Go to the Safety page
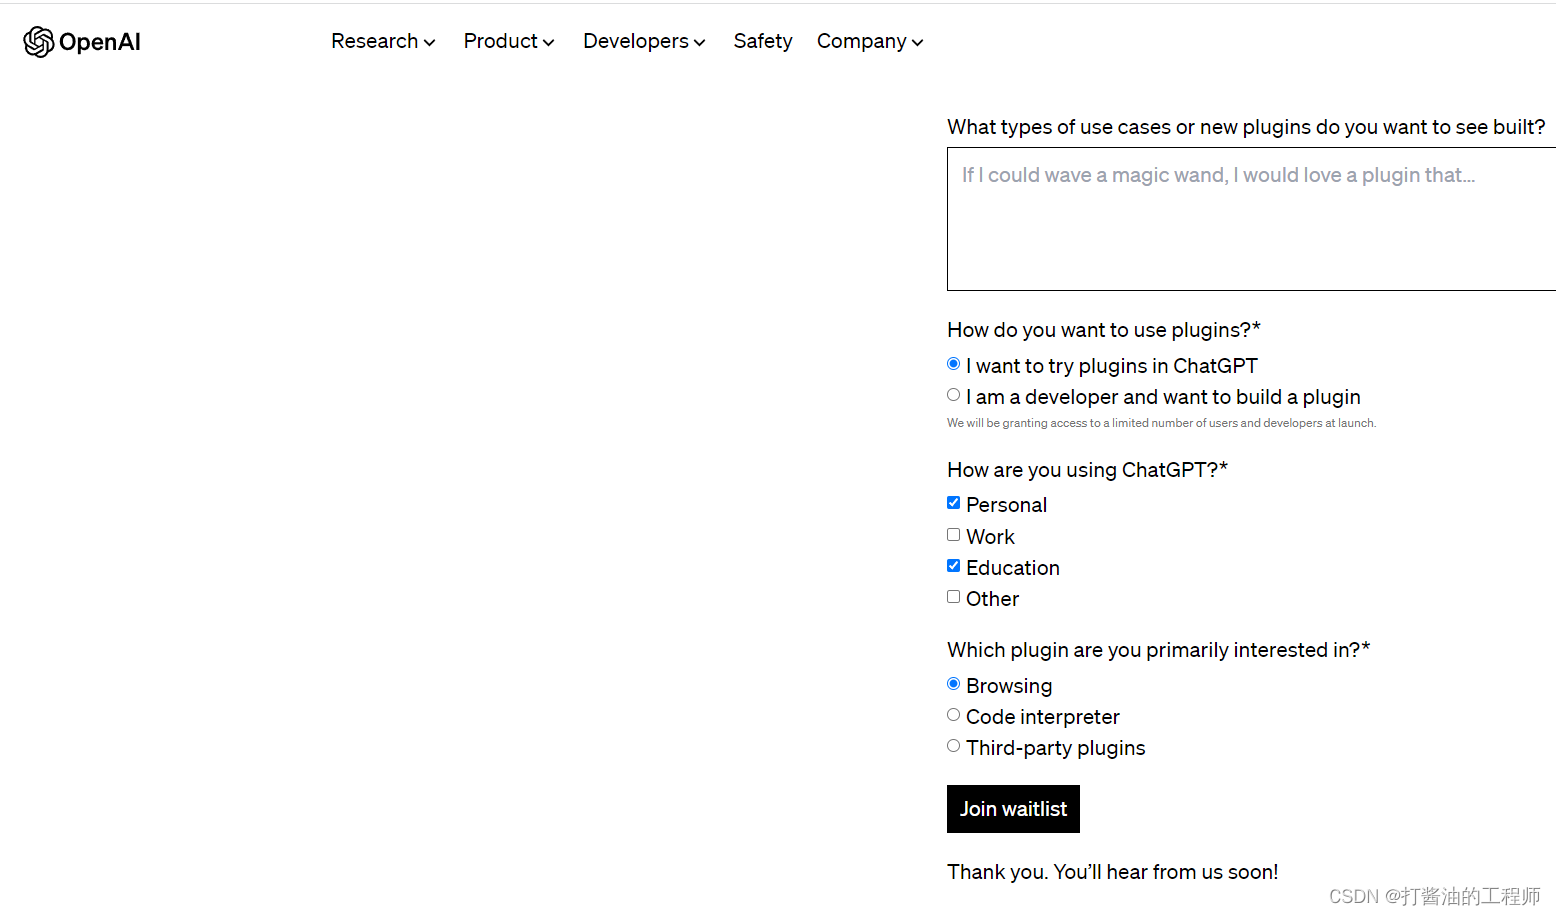Viewport: 1556px width, 915px height. point(762,41)
